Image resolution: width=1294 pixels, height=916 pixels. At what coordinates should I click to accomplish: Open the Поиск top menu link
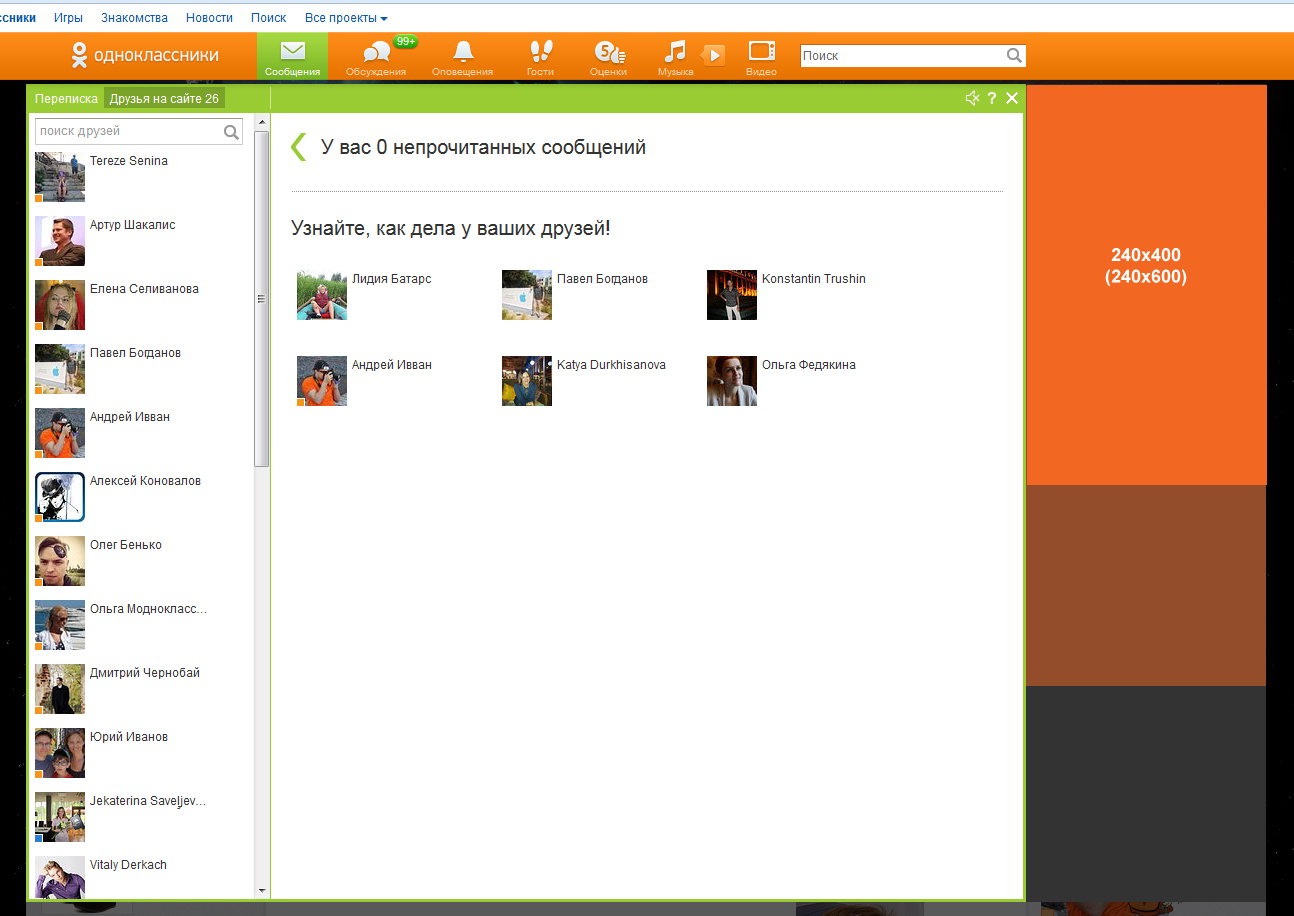tap(268, 18)
